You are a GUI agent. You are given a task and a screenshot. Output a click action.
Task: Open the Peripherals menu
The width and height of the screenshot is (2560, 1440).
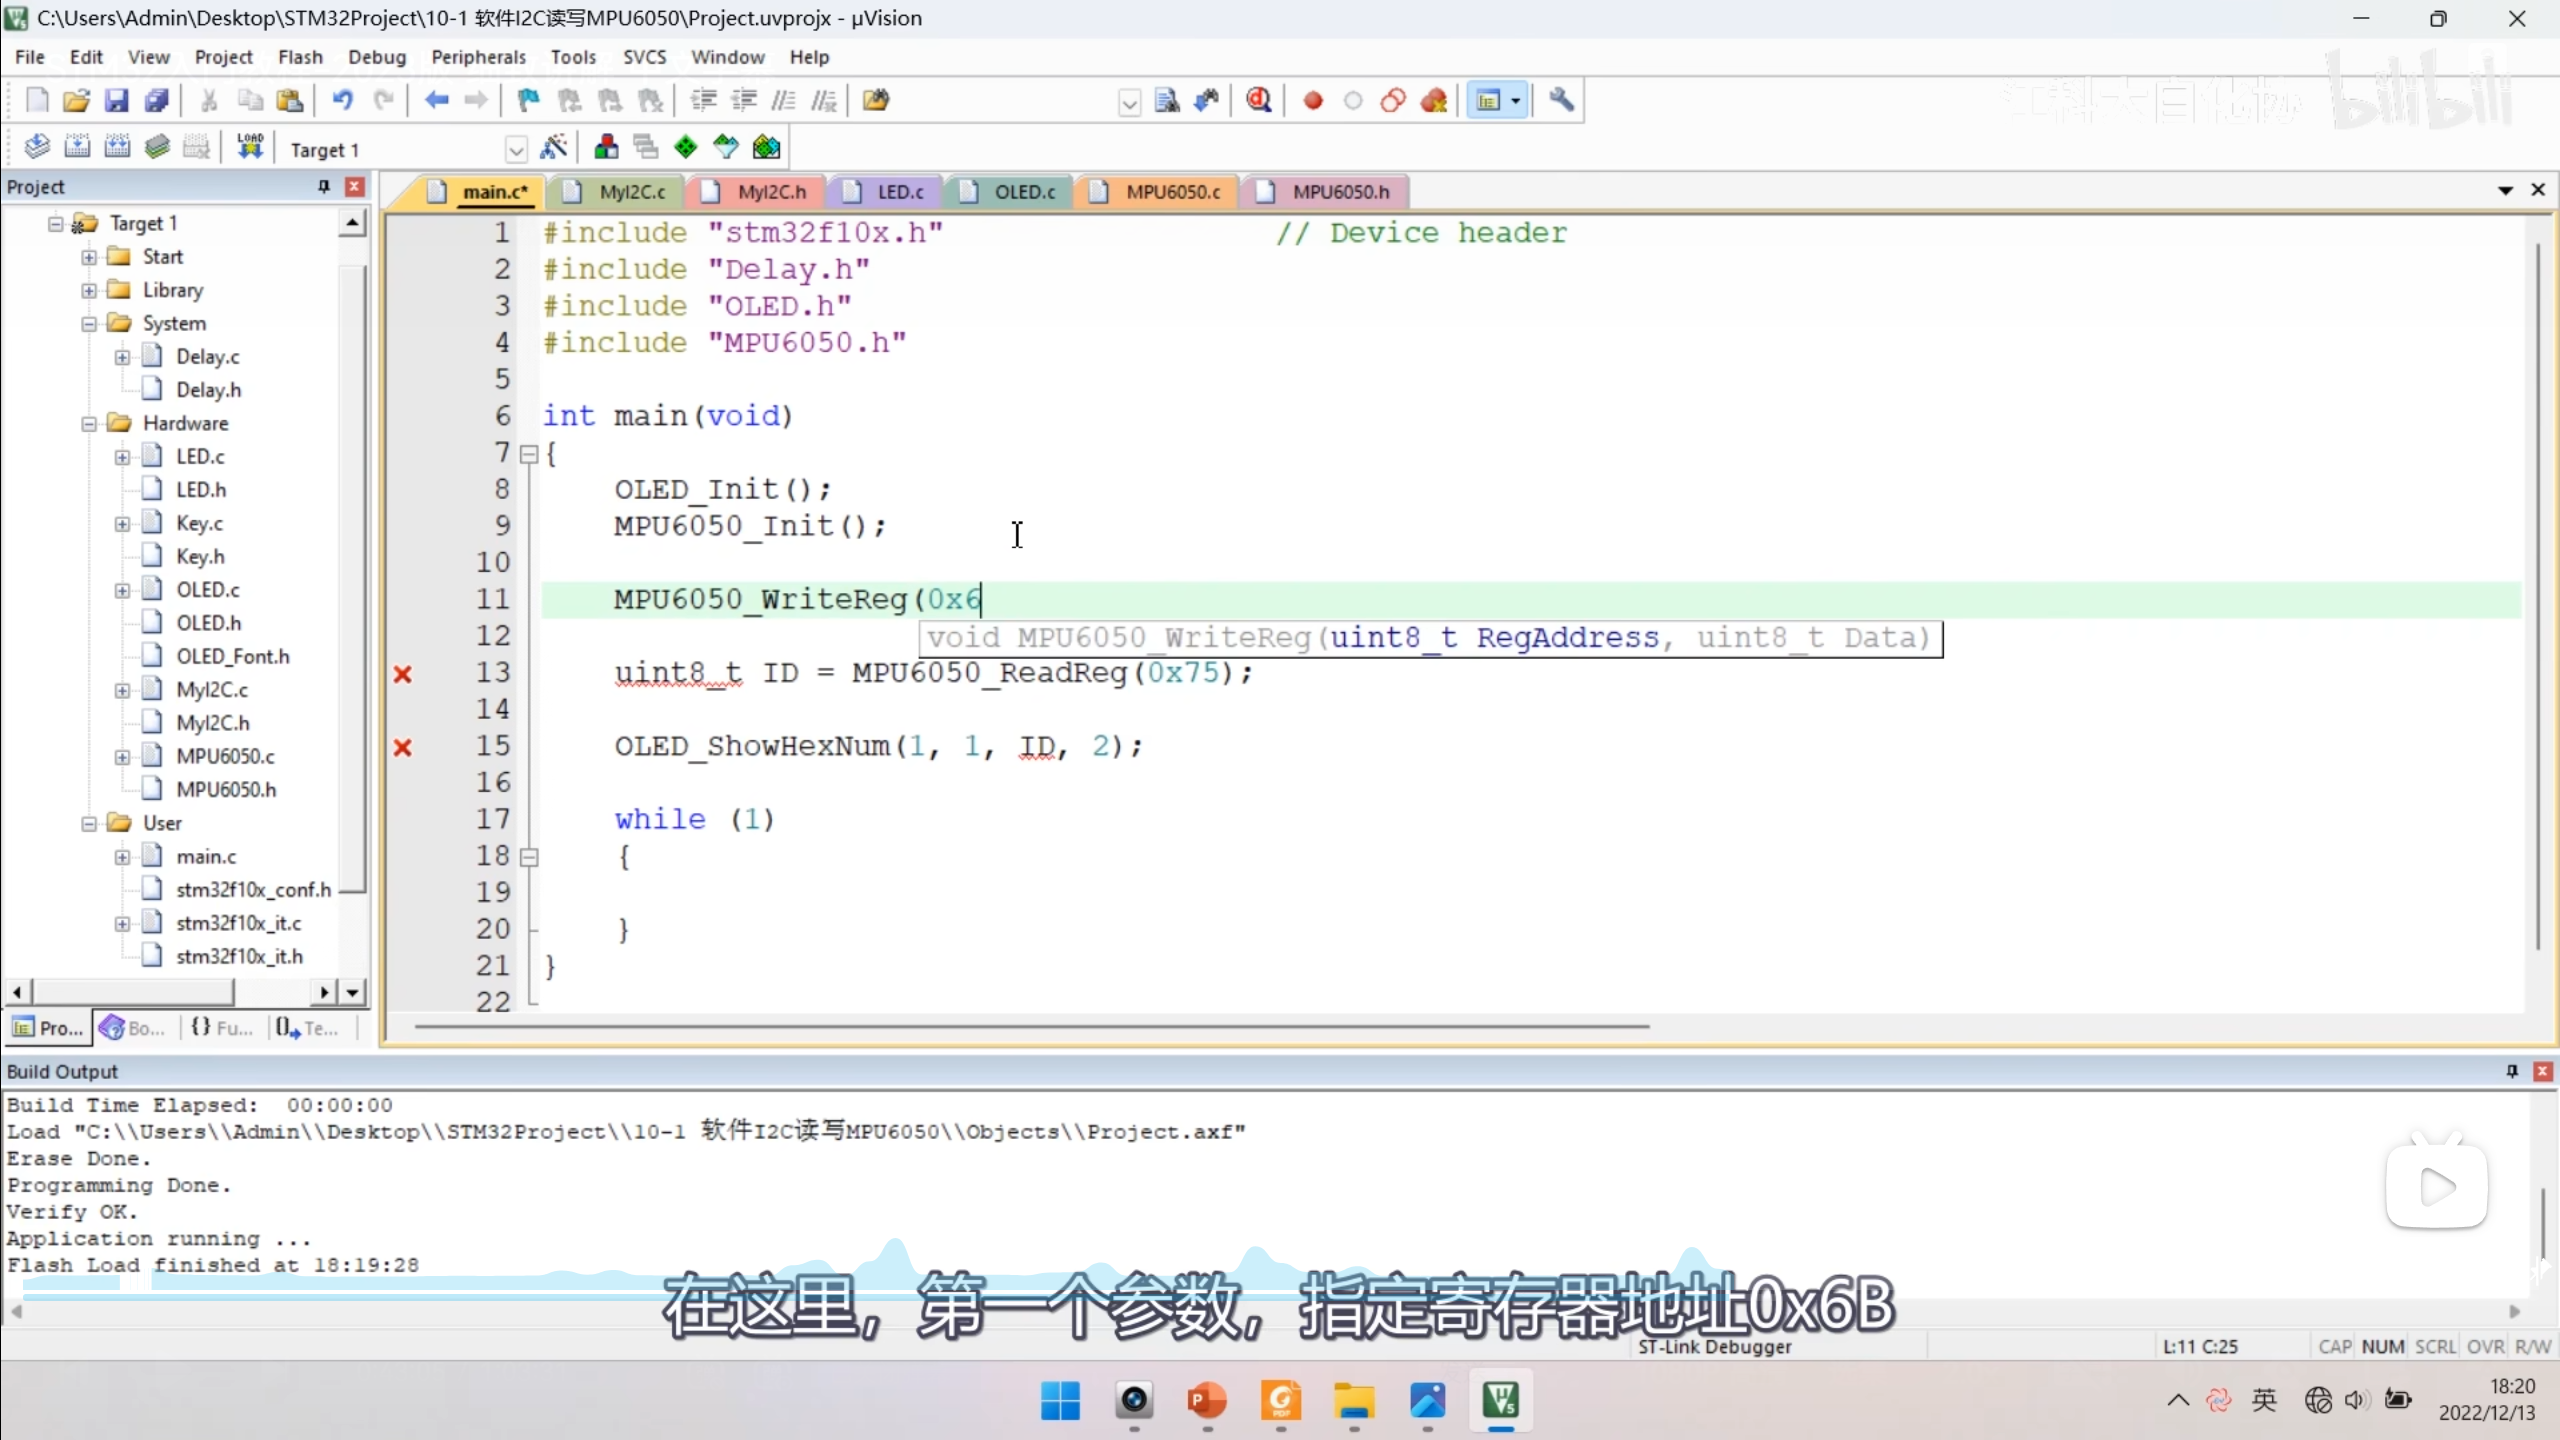pyautogui.click(x=478, y=57)
